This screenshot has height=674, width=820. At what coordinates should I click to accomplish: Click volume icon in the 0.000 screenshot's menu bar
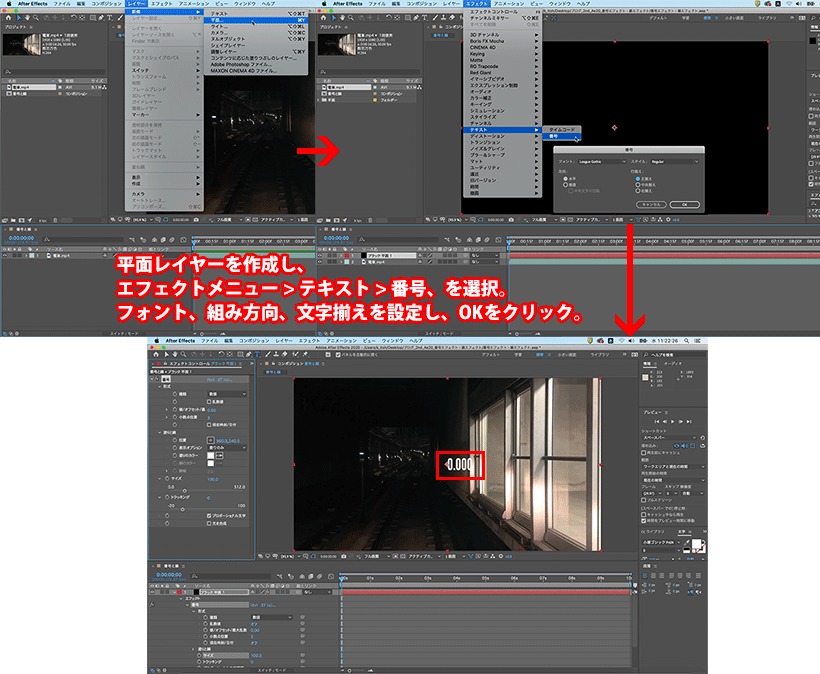tap(631, 340)
